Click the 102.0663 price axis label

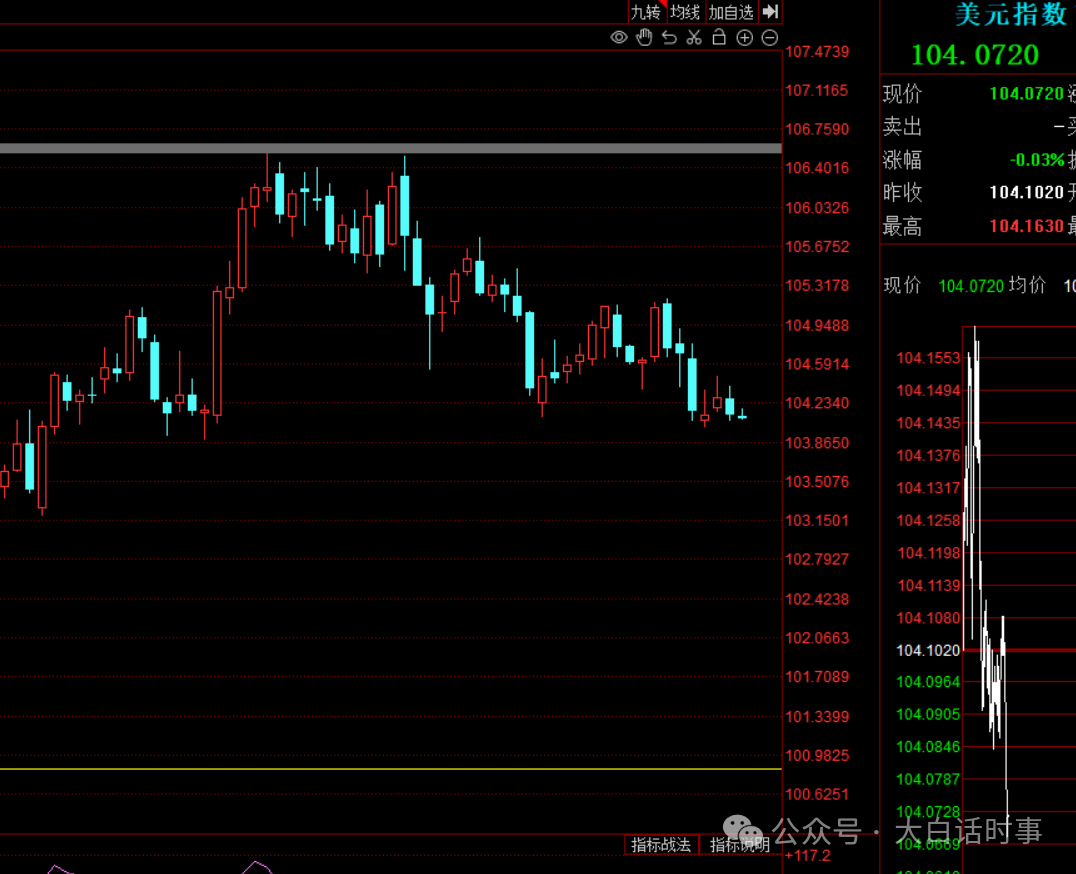817,638
